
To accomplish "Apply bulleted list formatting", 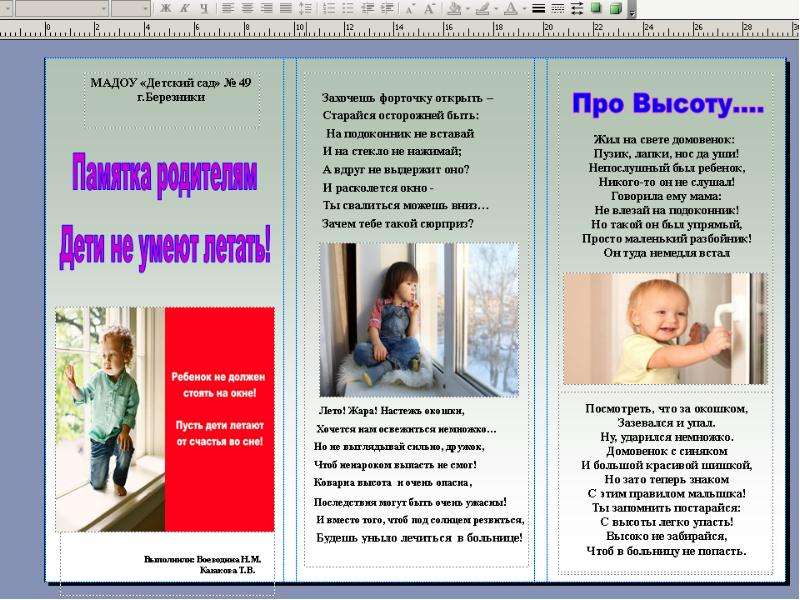I will point(348,9).
